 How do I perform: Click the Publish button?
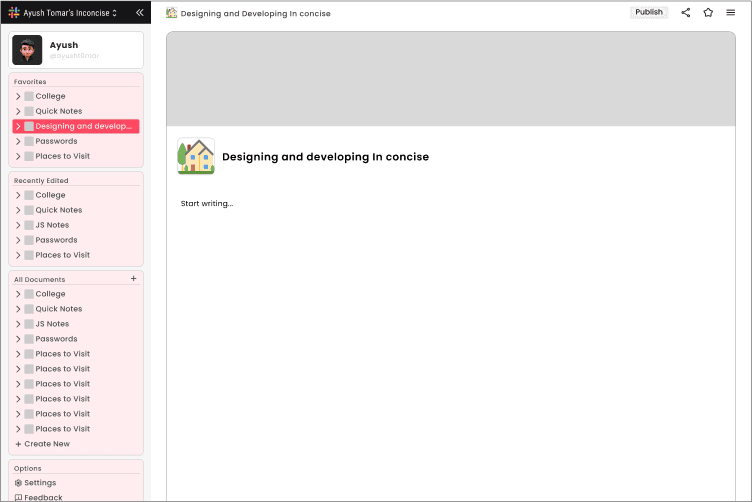coord(649,12)
